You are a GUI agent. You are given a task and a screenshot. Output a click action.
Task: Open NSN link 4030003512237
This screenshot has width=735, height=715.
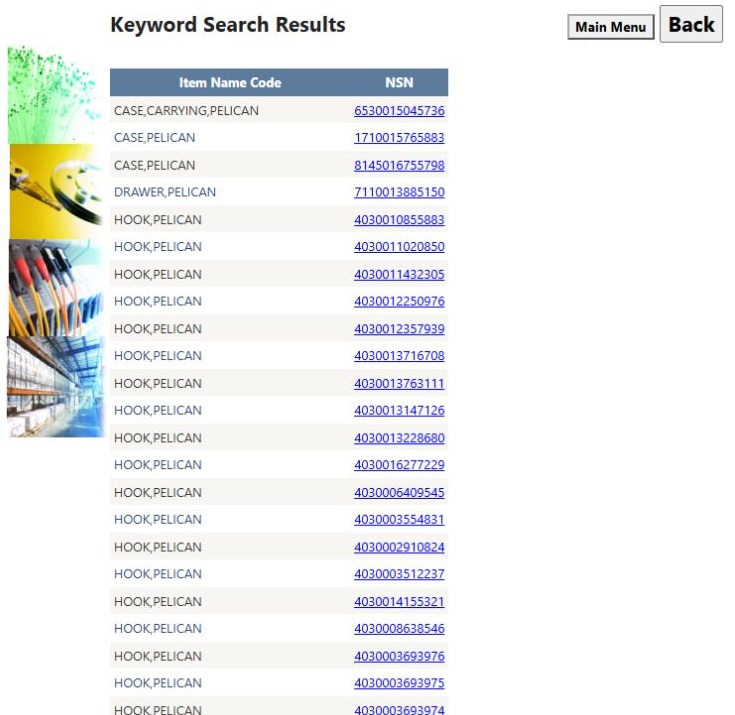[x=399, y=574]
